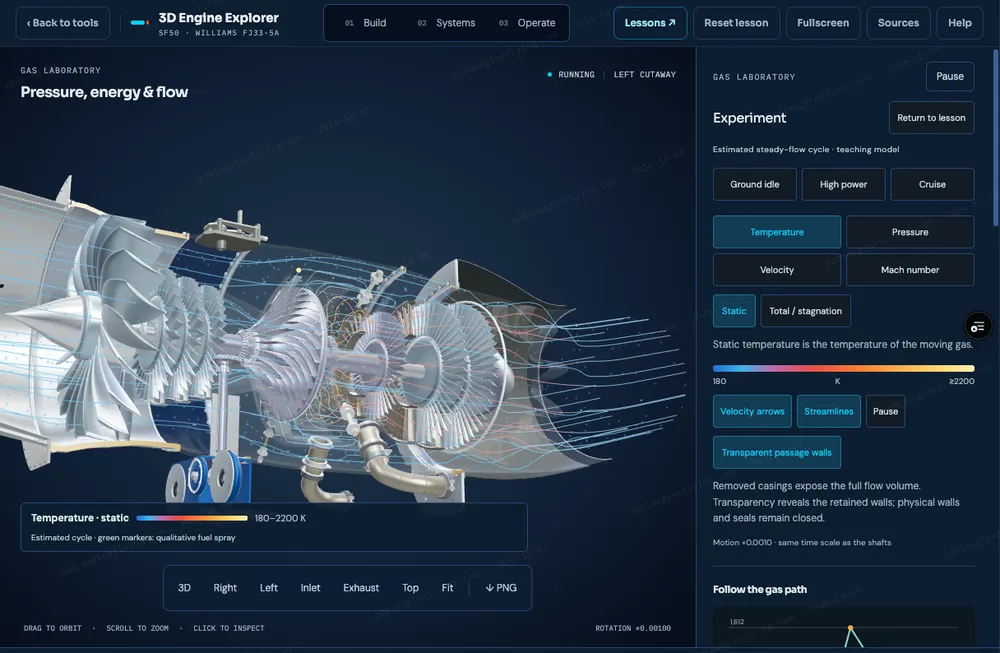Switch to the Right view
The height and width of the screenshot is (653, 1000).
[x=225, y=588]
